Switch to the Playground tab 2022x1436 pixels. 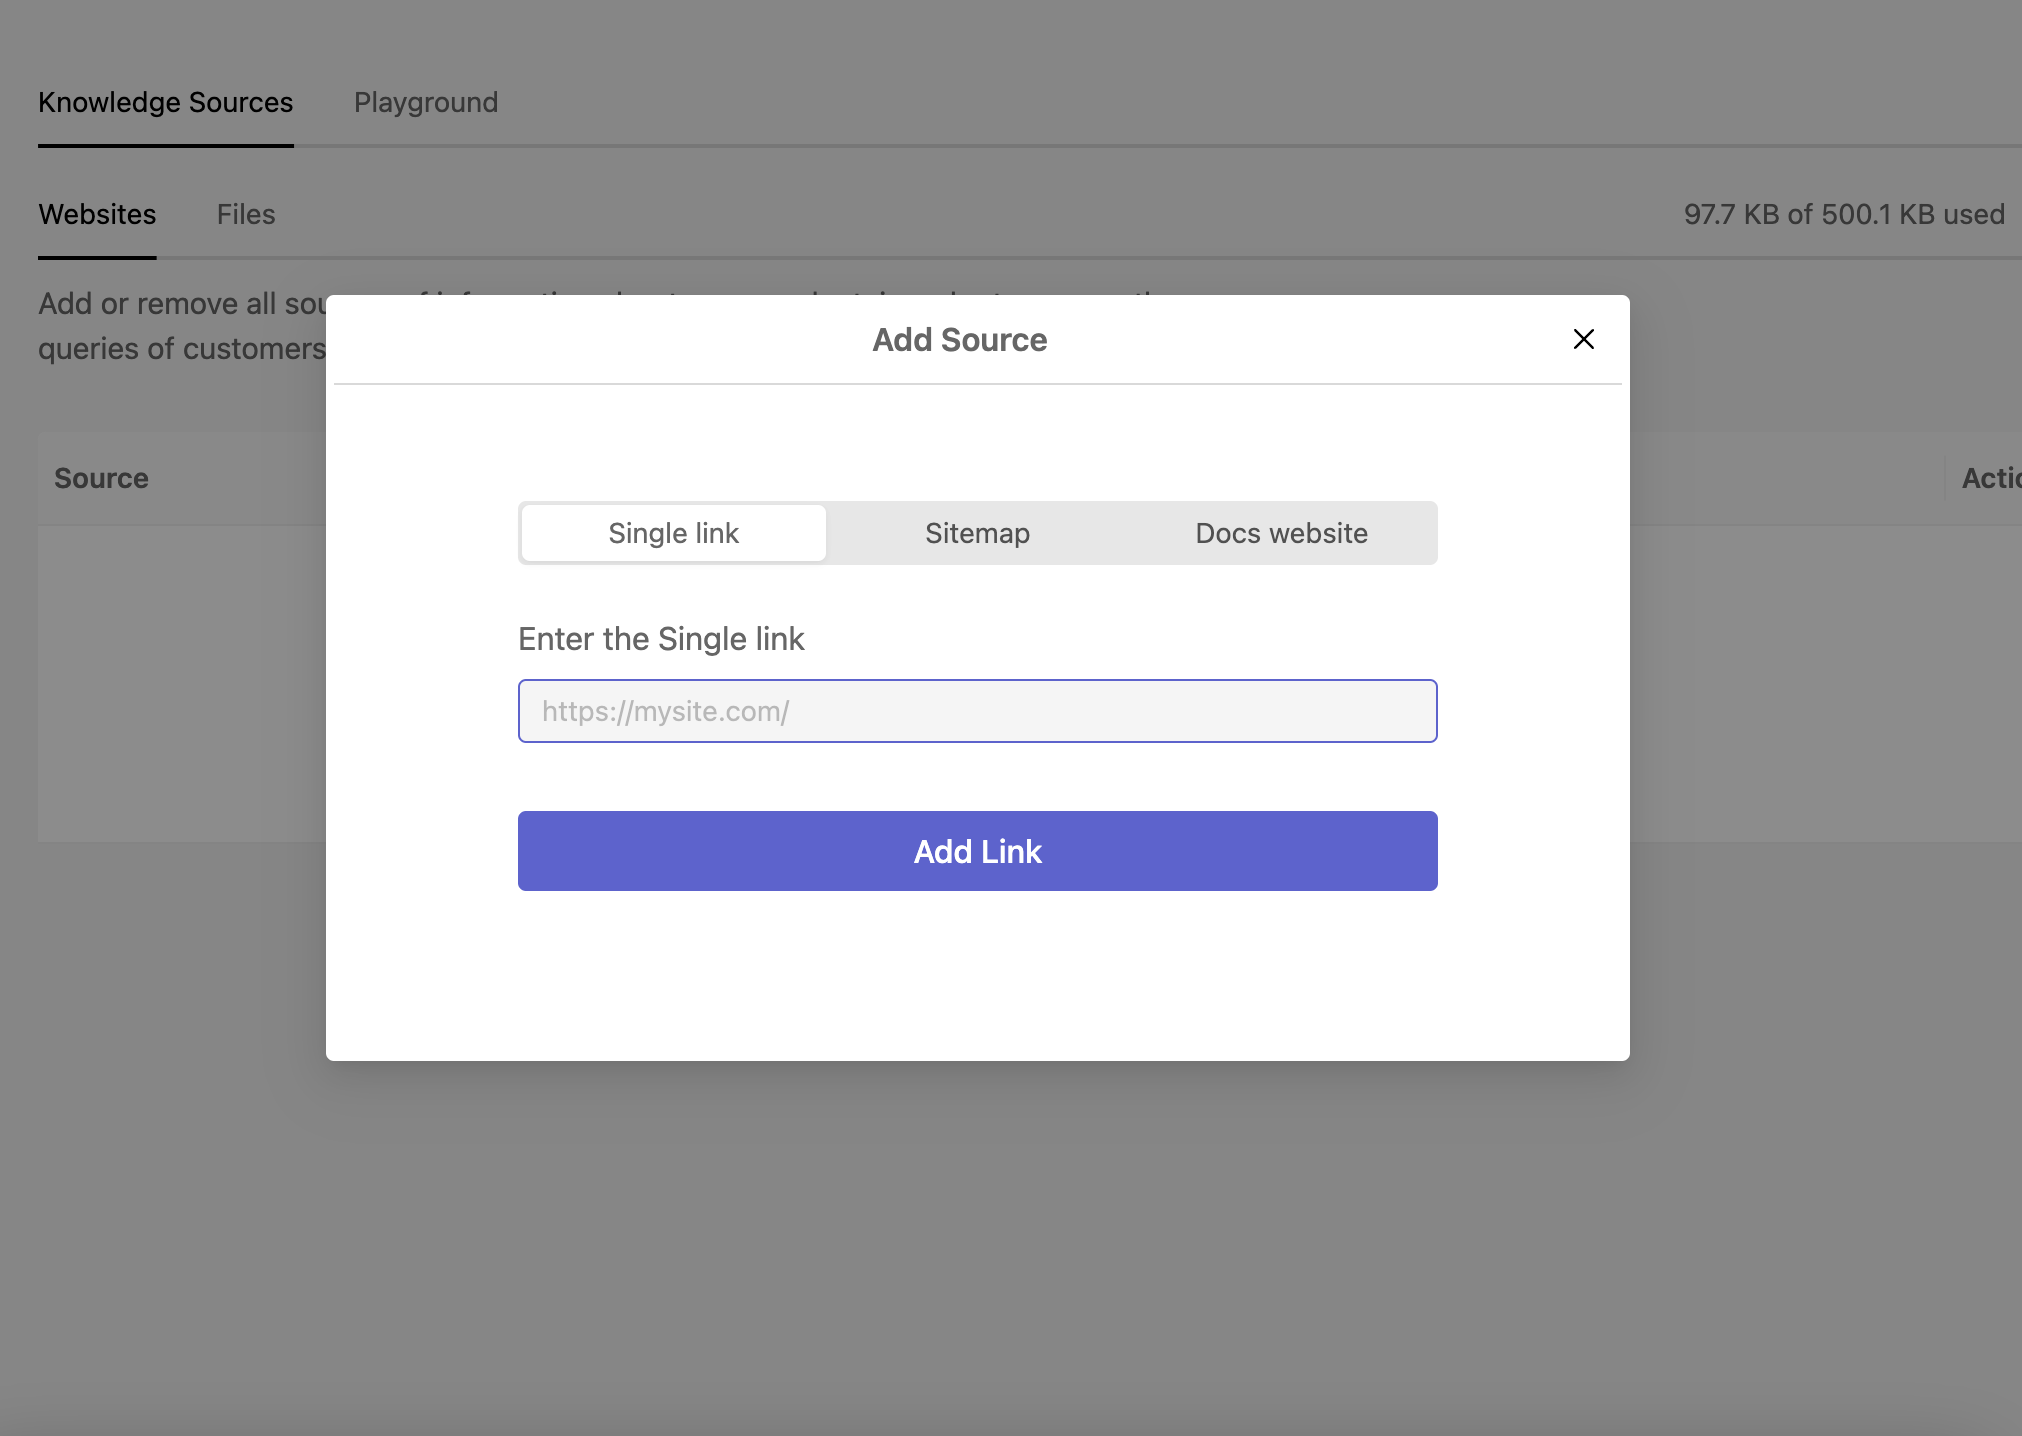point(426,102)
